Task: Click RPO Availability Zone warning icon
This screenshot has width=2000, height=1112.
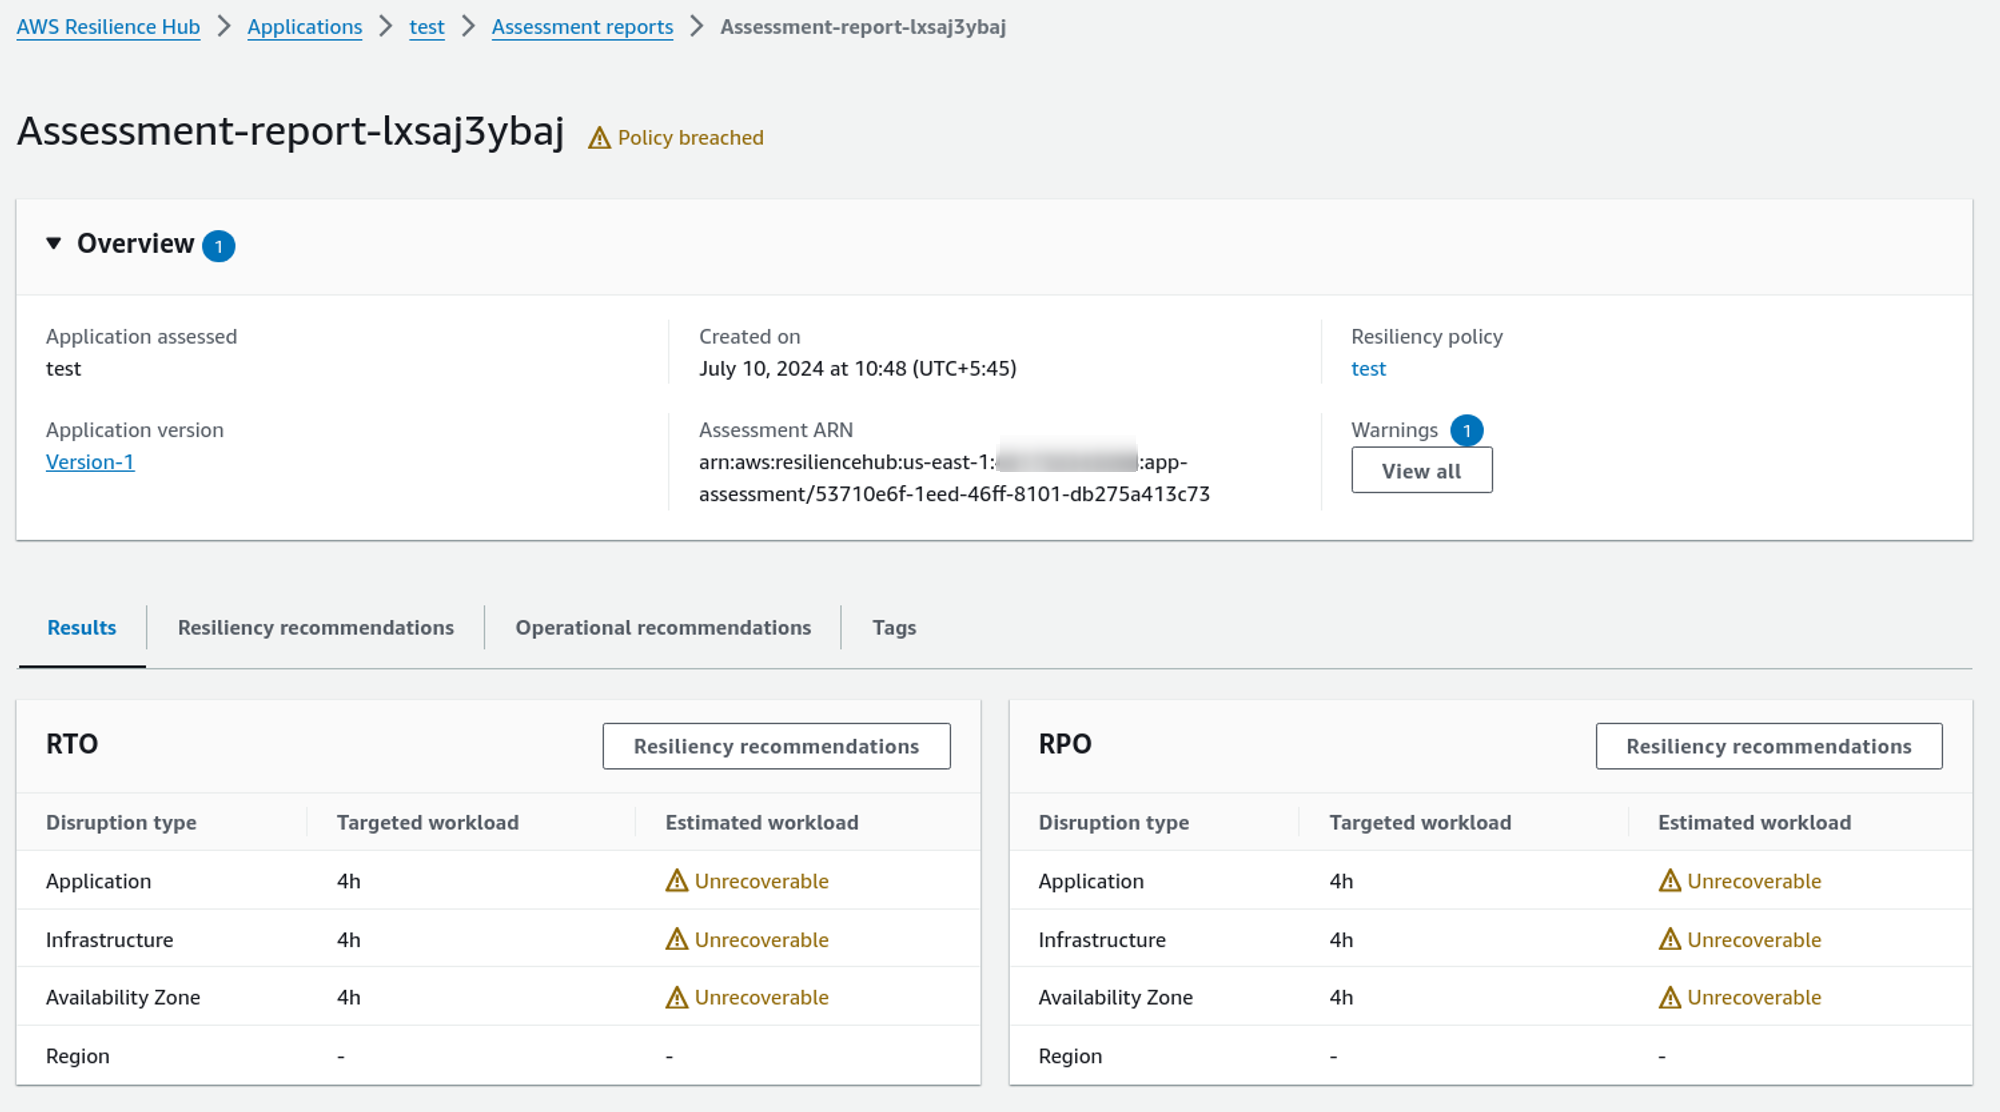Action: 1669,997
